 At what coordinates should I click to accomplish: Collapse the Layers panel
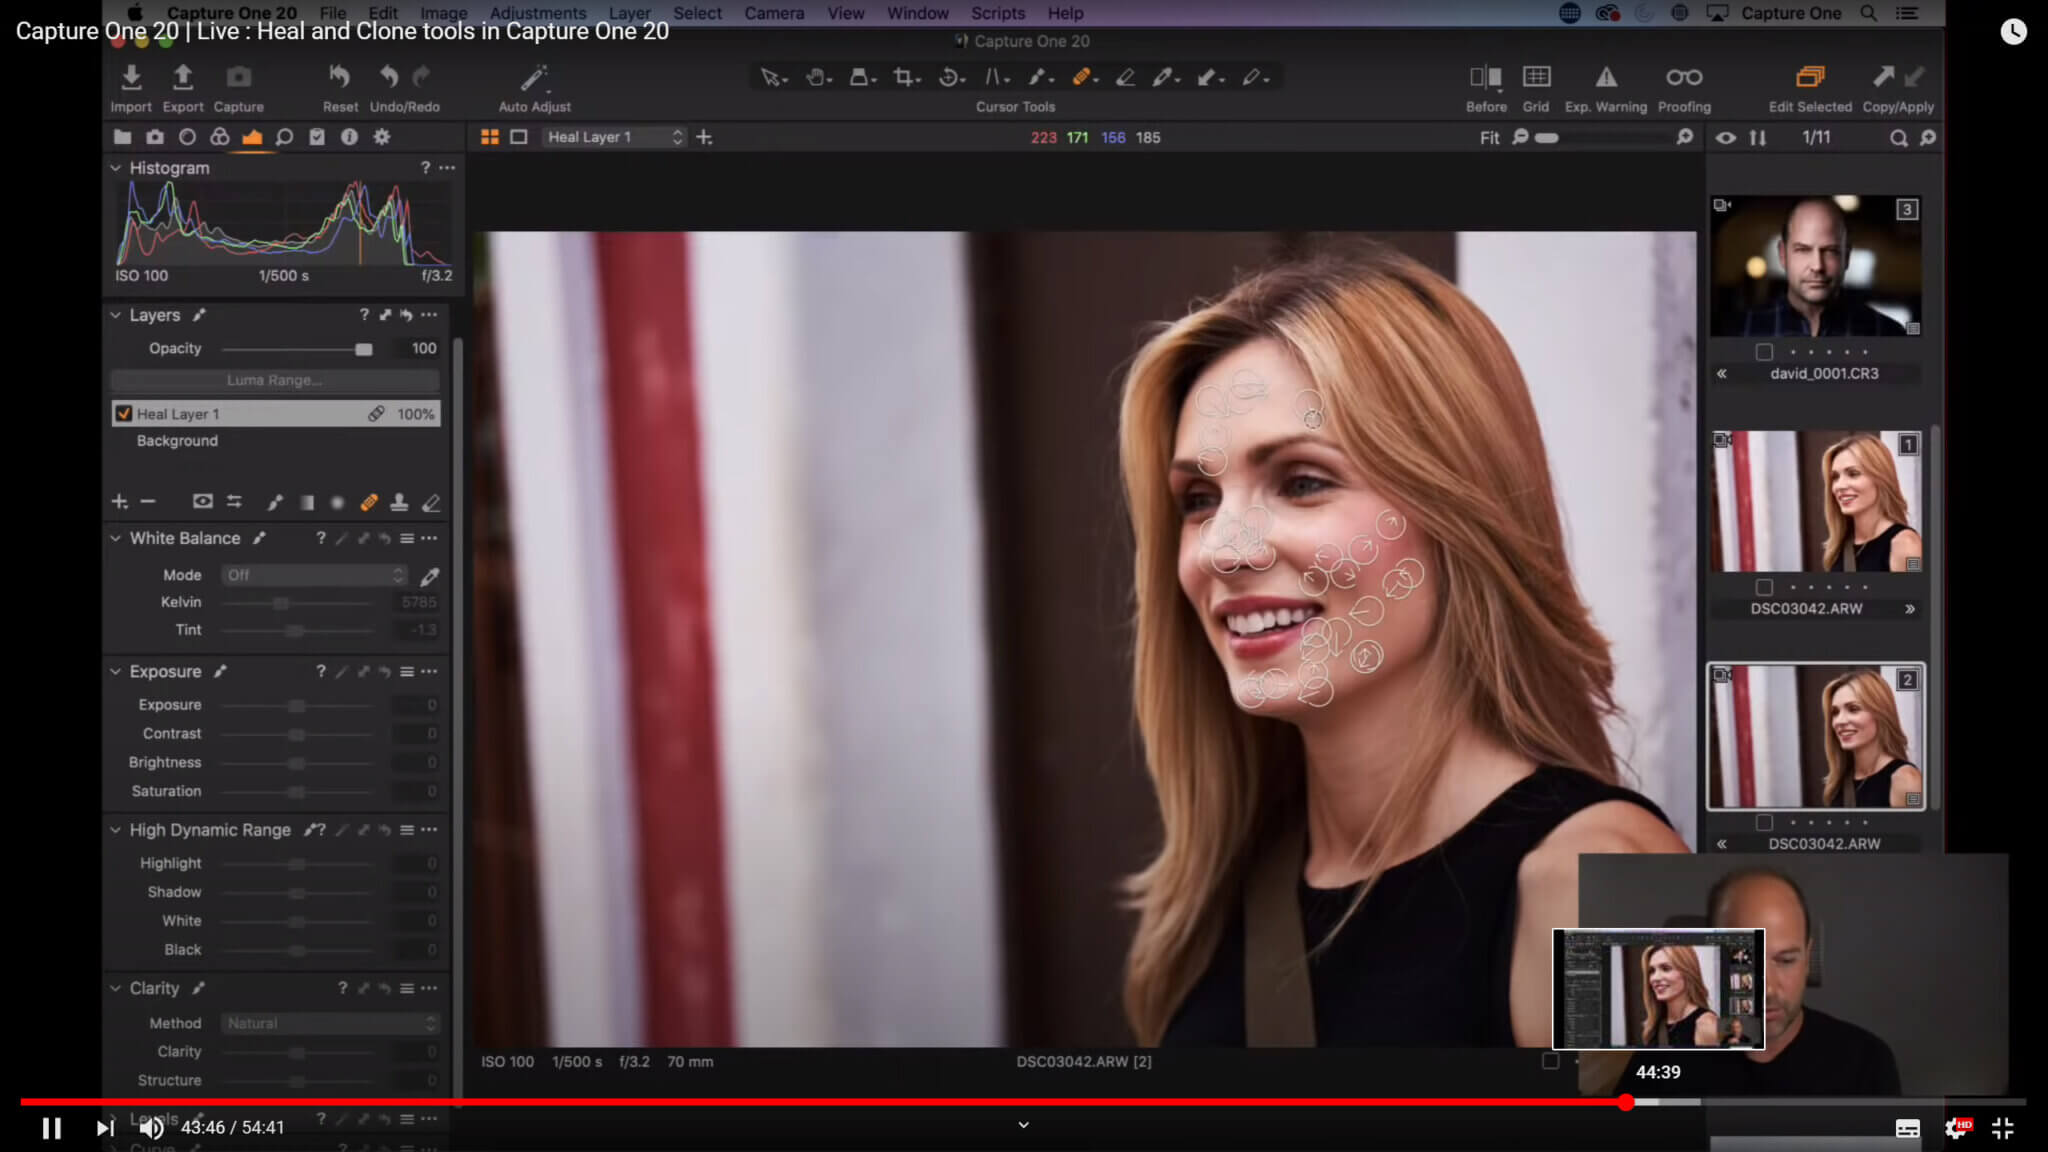tap(116, 315)
